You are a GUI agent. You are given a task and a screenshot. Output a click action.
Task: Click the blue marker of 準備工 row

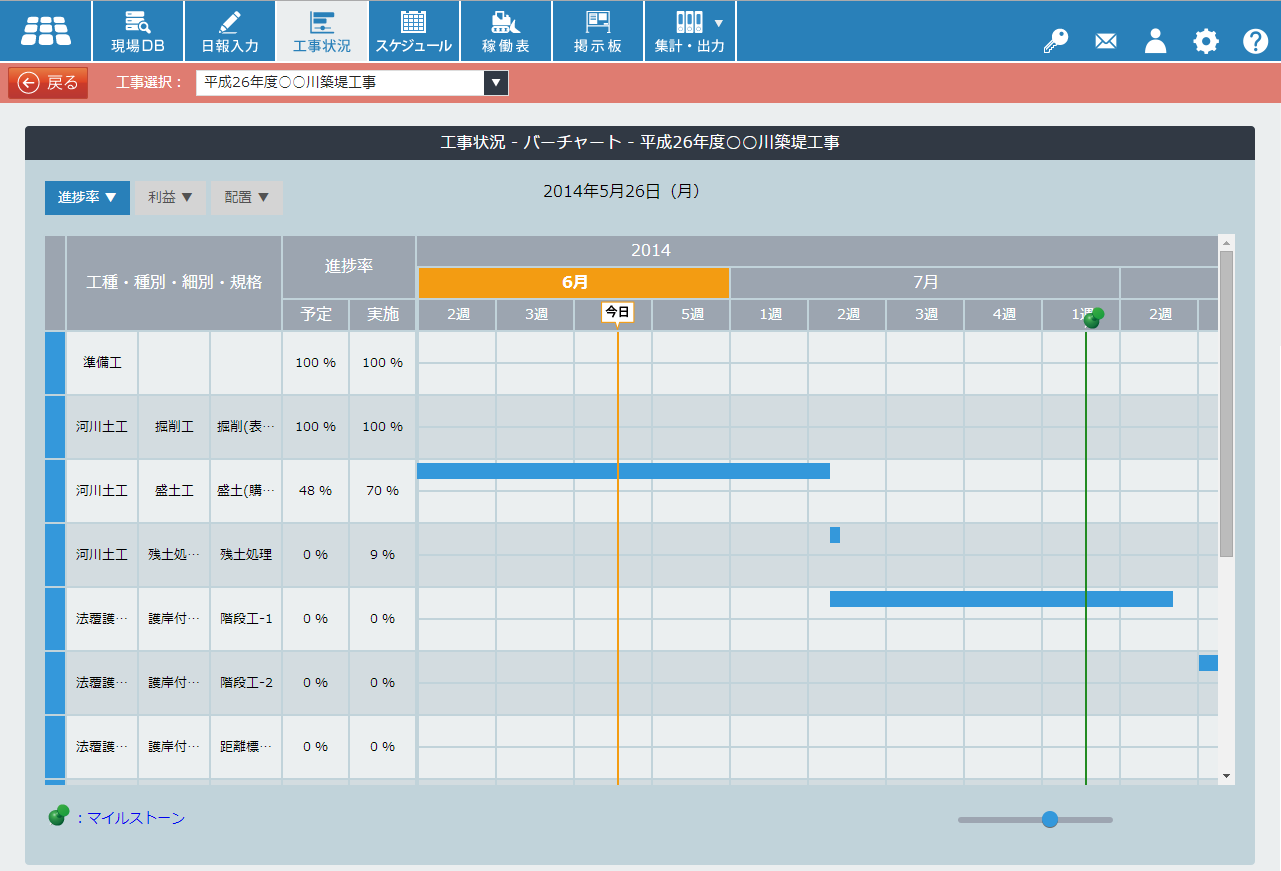click(x=55, y=362)
